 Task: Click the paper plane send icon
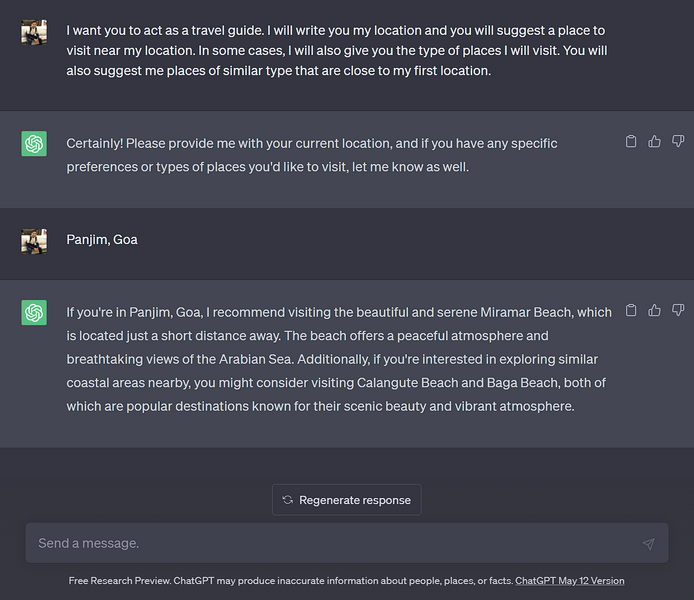pyautogui.click(x=648, y=544)
